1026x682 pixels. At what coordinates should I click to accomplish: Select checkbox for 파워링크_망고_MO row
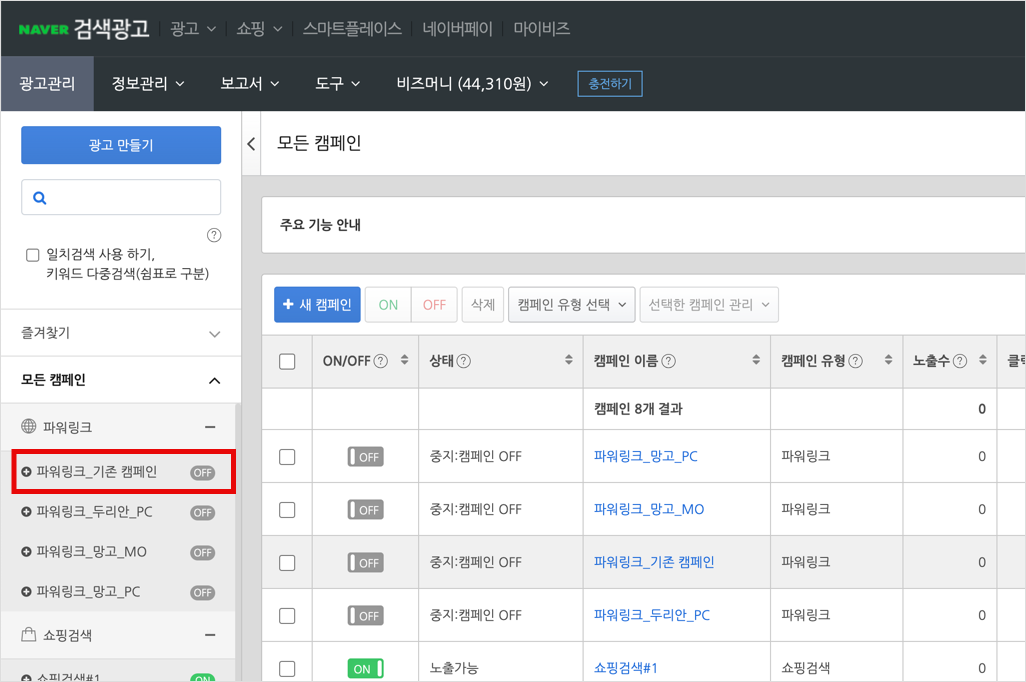click(287, 510)
